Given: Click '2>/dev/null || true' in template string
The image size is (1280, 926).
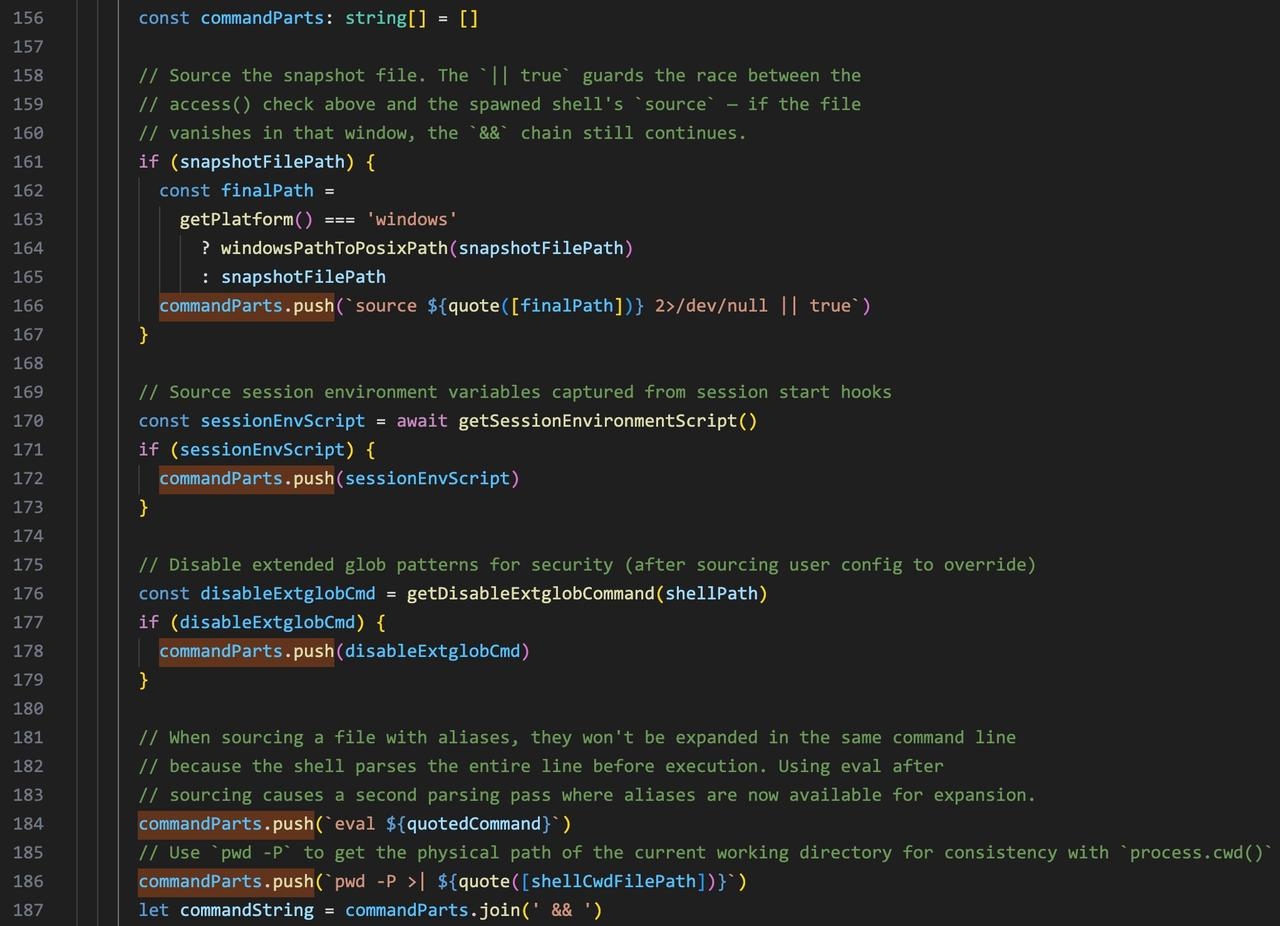Looking at the screenshot, I should tap(752, 306).
